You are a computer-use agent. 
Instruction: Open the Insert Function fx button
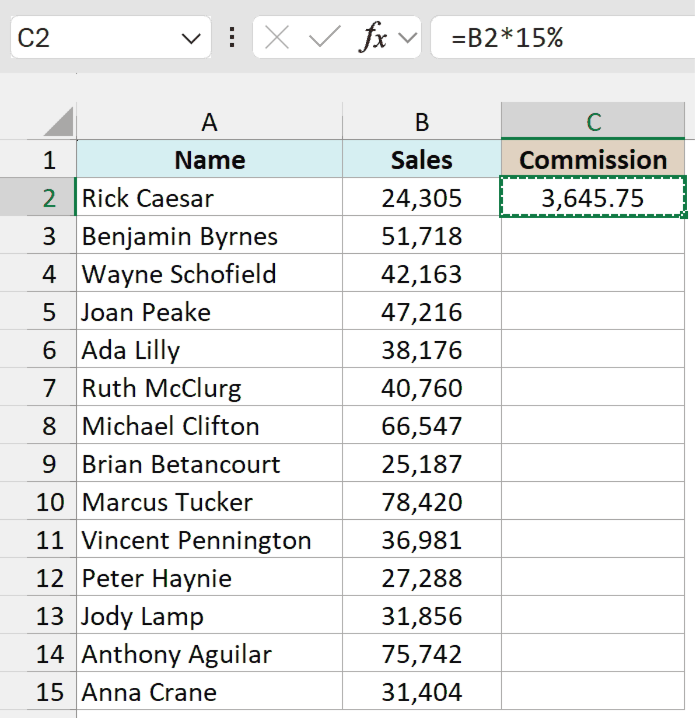tap(373, 38)
